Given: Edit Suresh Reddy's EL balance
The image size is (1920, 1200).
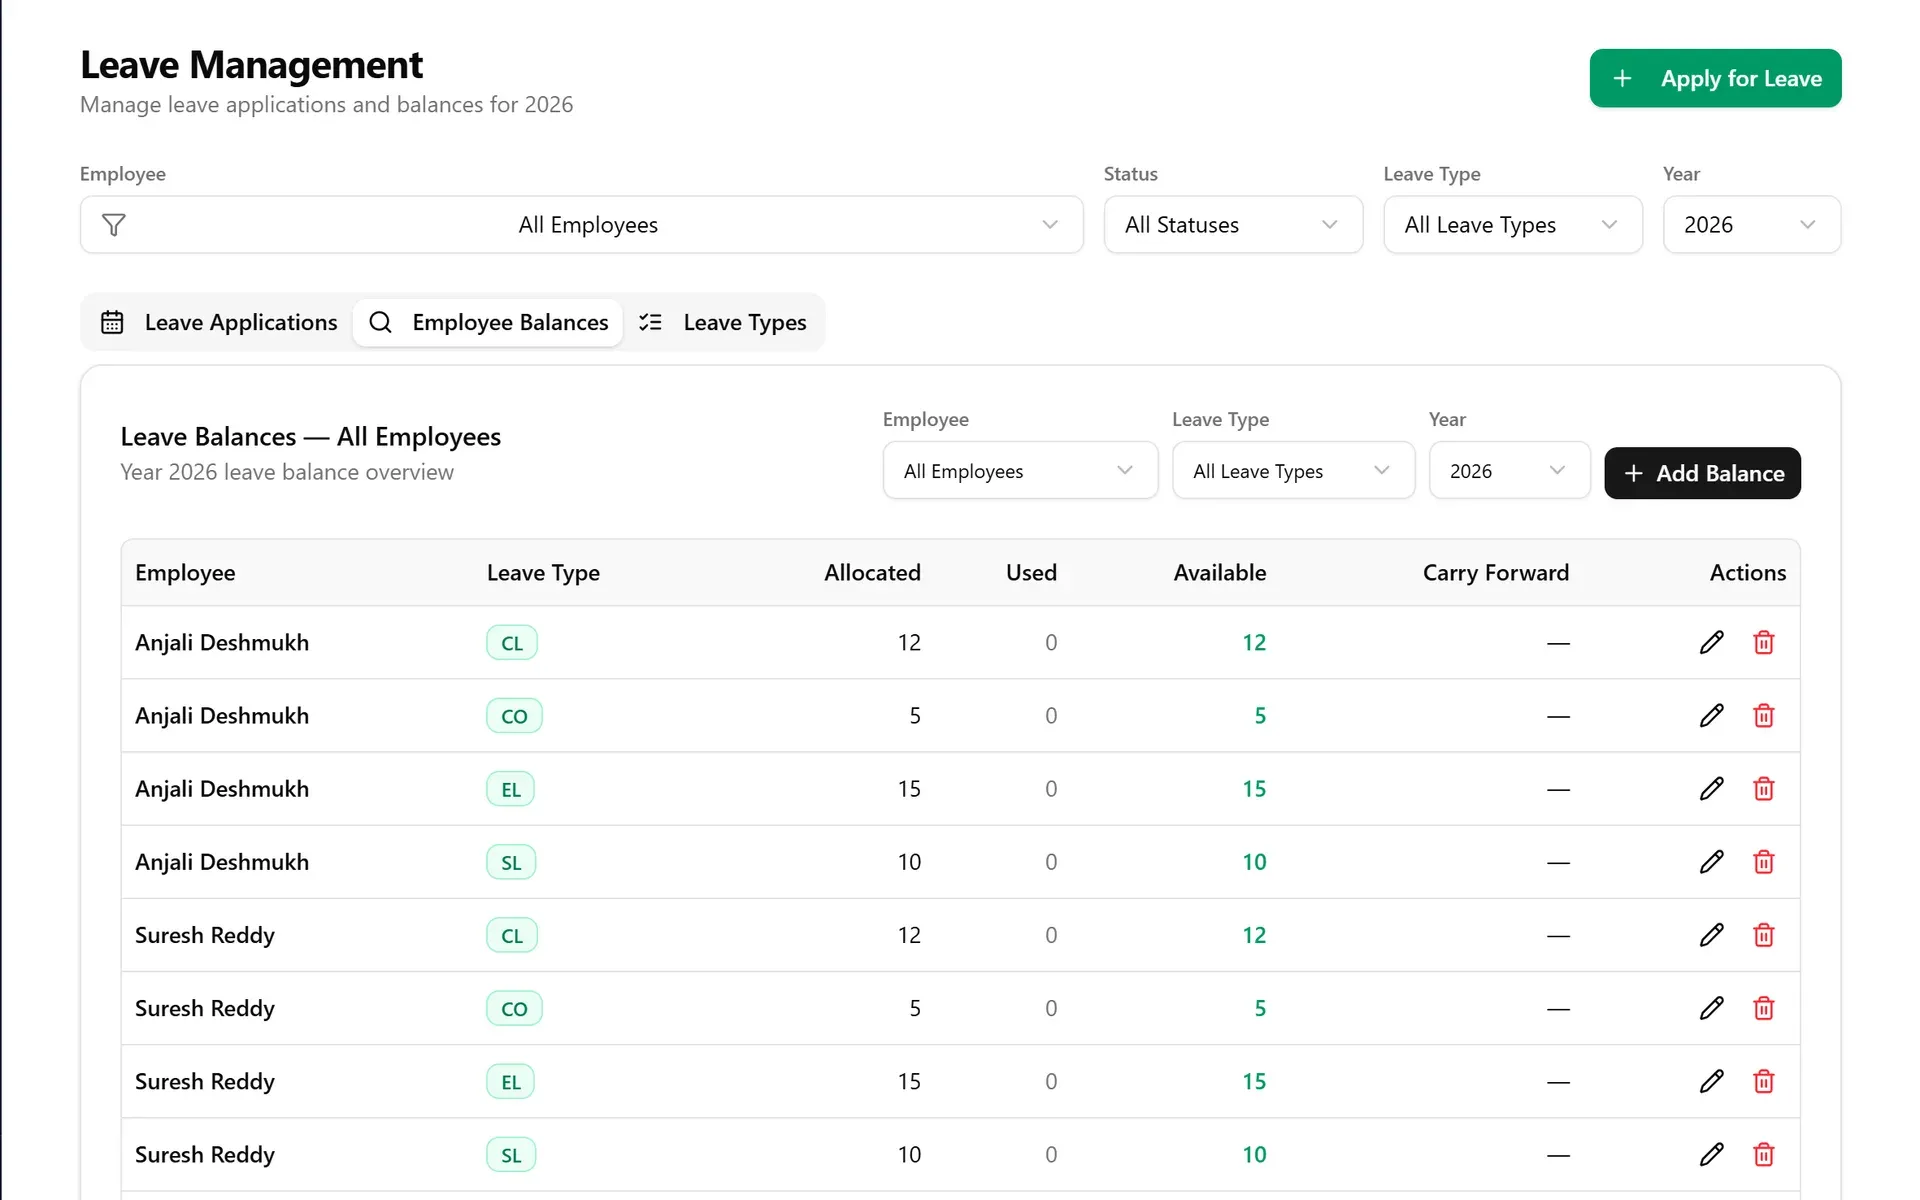Looking at the screenshot, I should pos(1711,1080).
